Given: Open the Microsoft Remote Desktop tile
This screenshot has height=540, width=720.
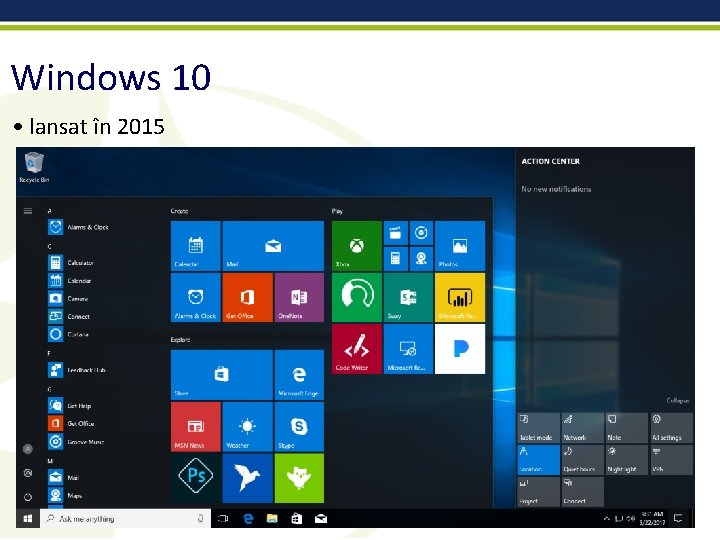Looking at the screenshot, I should pos(408,349).
